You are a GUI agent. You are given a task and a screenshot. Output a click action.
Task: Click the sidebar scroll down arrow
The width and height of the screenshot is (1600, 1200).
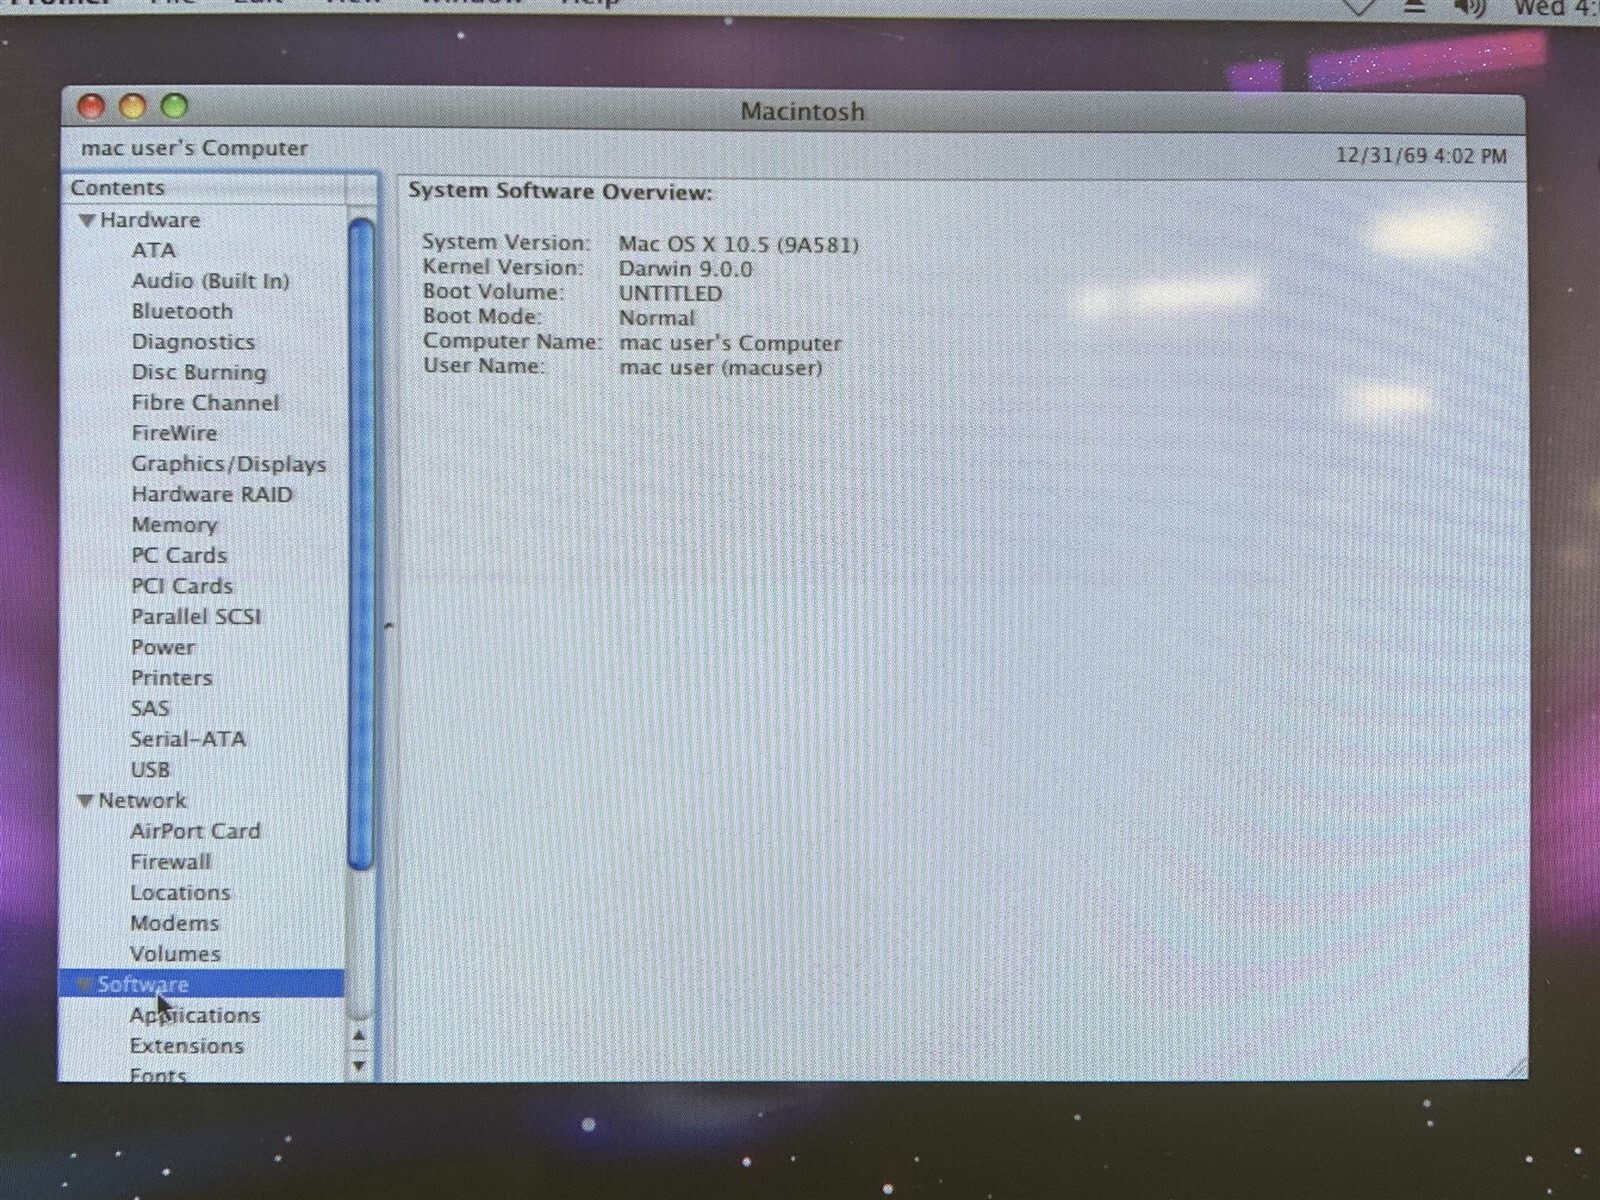359,1066
